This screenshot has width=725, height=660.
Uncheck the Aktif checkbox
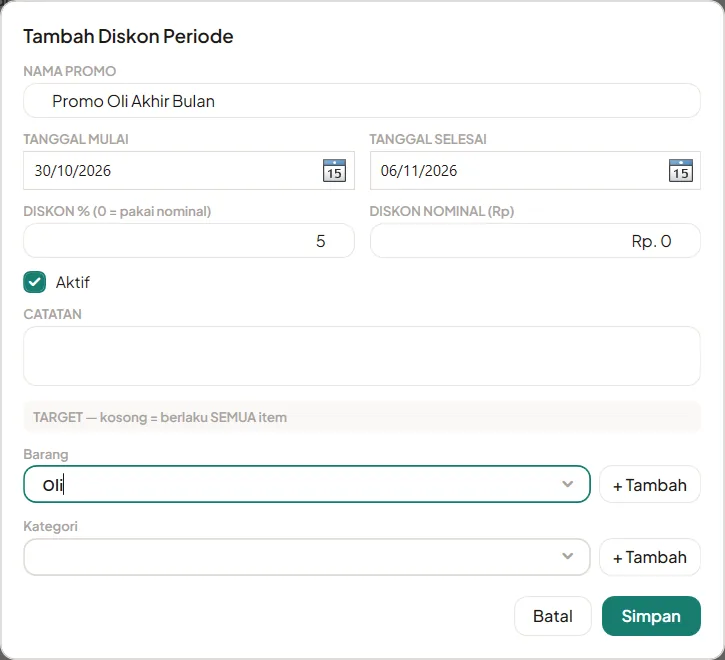coord(35,282)
